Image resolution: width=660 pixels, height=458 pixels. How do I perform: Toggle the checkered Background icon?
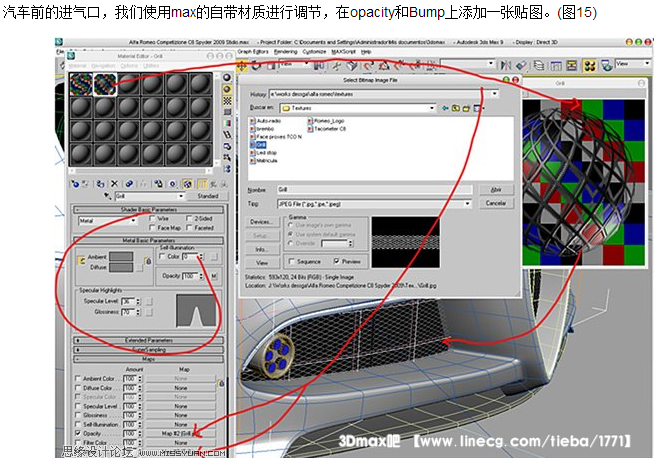[227, 101]
